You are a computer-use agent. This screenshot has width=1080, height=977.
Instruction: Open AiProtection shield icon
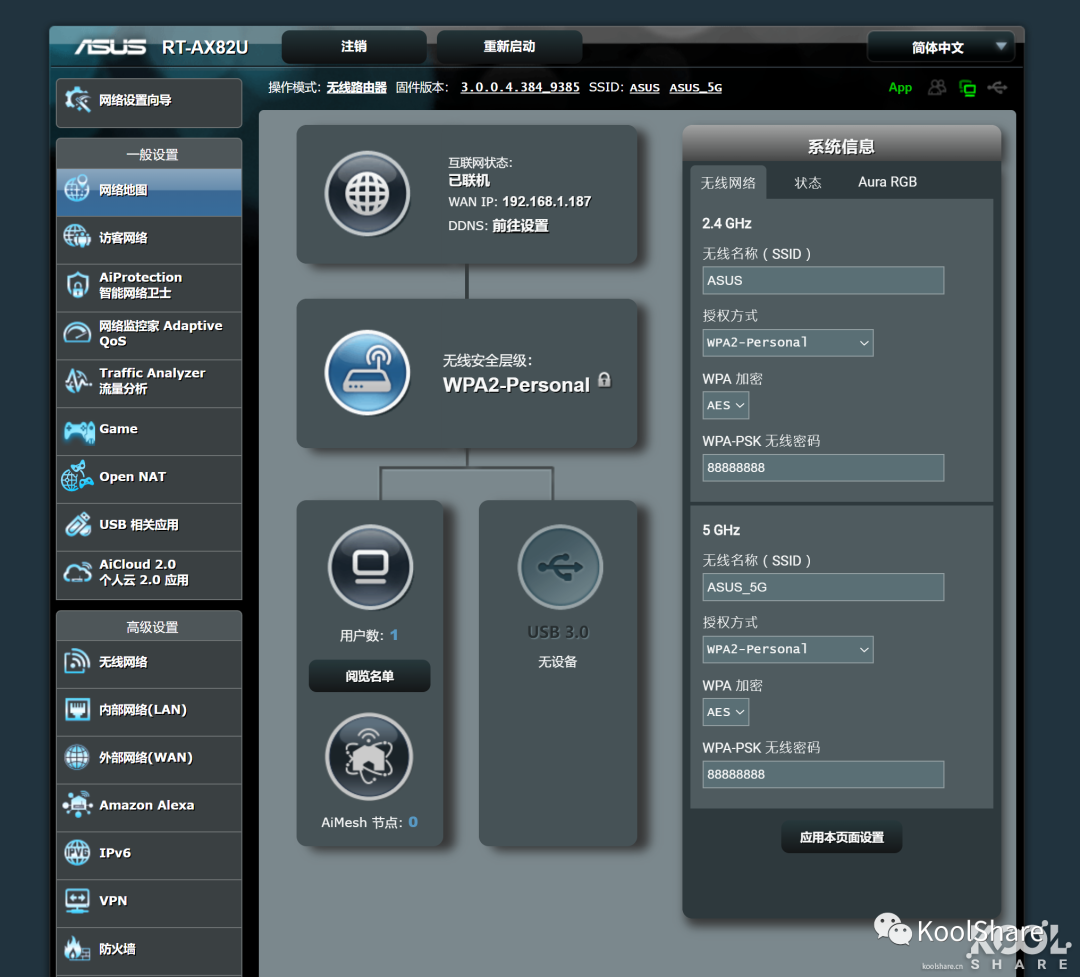77,285
